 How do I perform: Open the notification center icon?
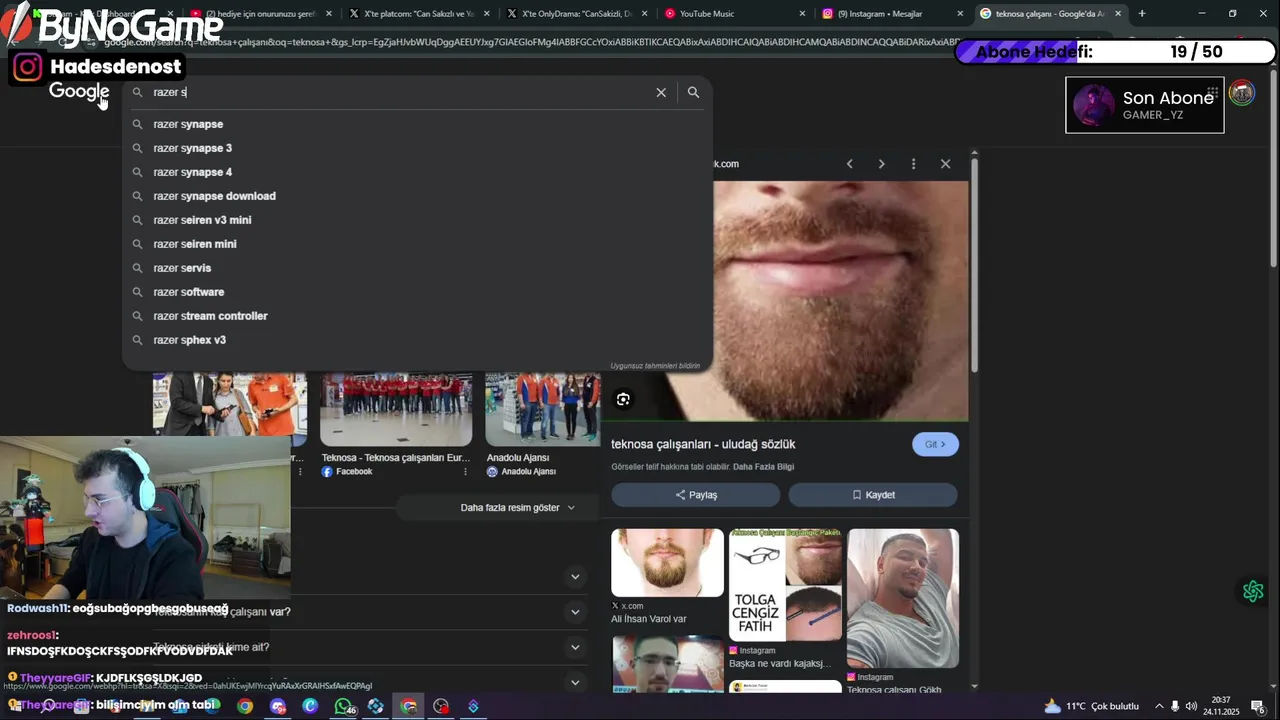coord(1258,706)
